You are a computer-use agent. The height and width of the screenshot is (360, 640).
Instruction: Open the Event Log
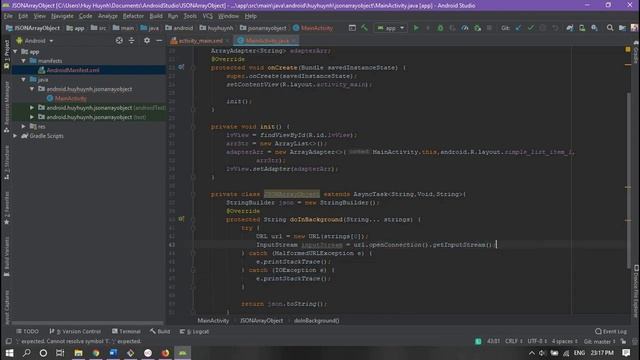(x=611, y=331)
